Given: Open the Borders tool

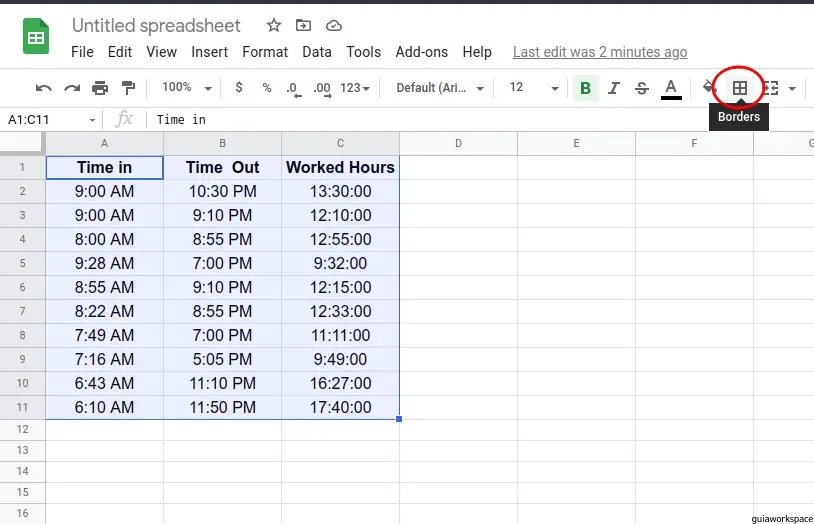Looking at the screenshot, I should 740,88.
